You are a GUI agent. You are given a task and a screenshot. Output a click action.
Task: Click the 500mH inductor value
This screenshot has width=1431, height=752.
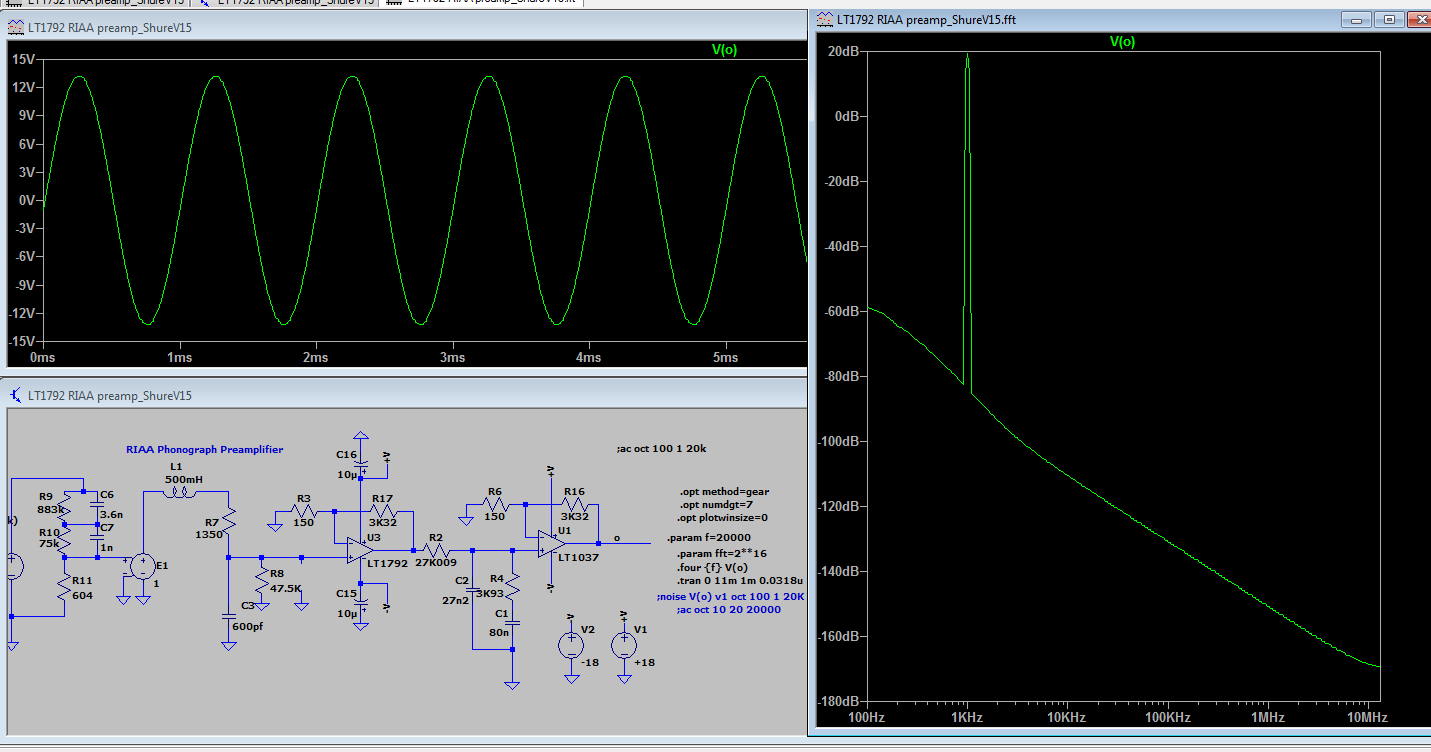(182, 479)
